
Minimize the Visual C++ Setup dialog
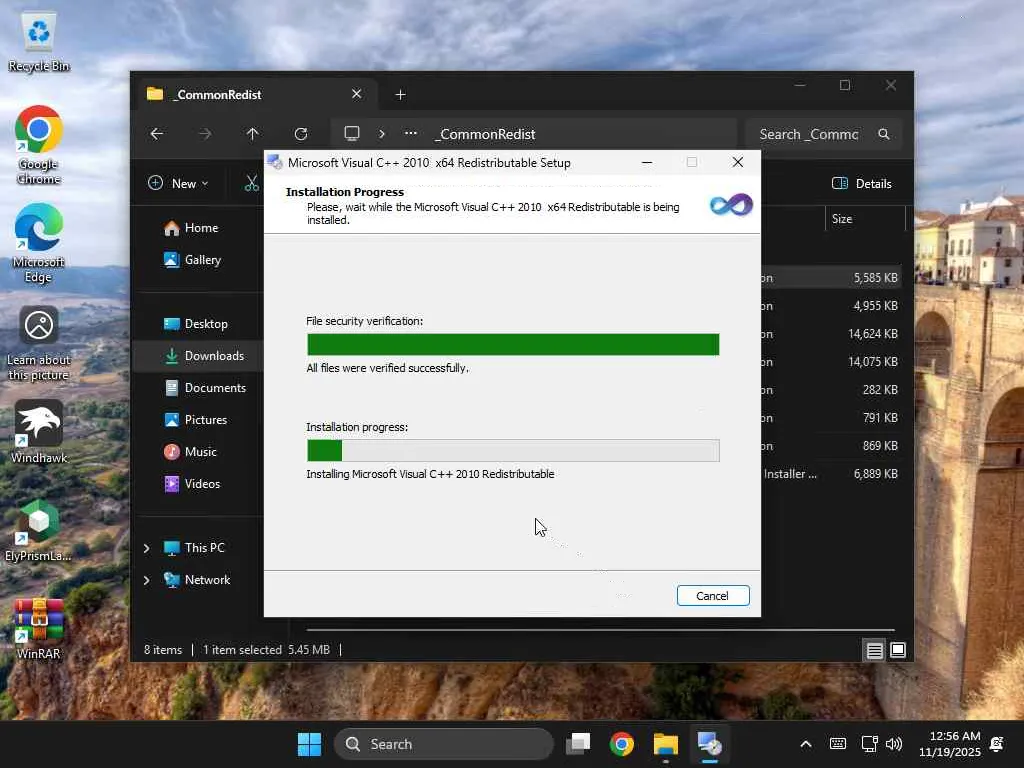click(647, 163)
